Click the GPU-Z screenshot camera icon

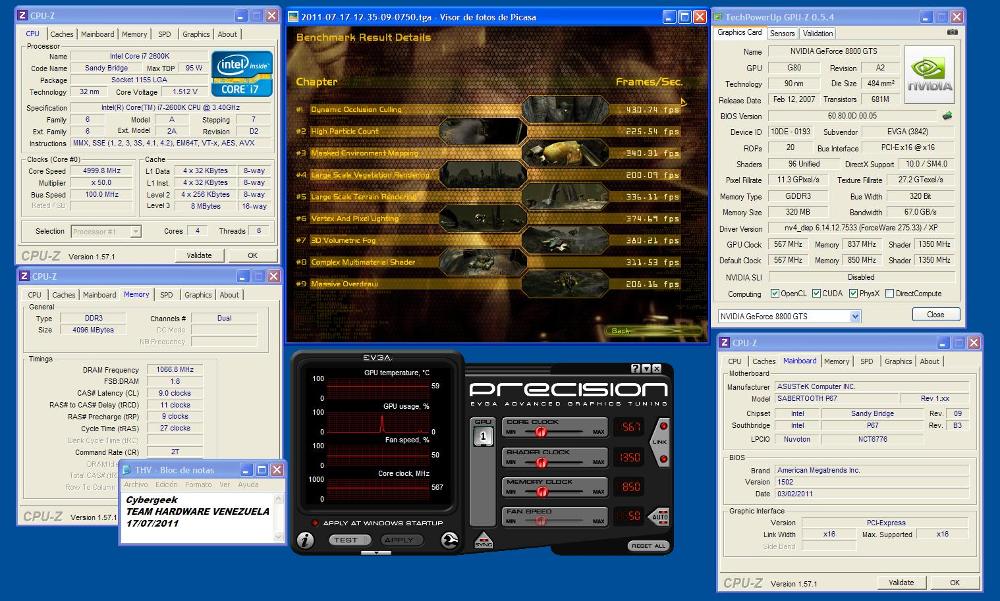tap(952, 32)
